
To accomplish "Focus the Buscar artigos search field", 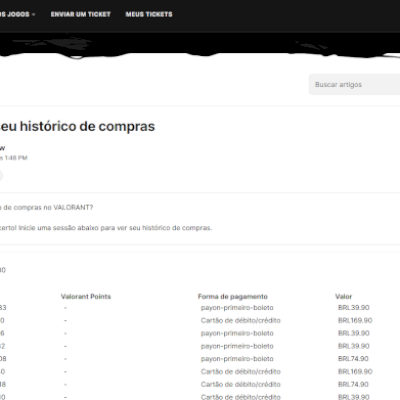I will point(354,85).
